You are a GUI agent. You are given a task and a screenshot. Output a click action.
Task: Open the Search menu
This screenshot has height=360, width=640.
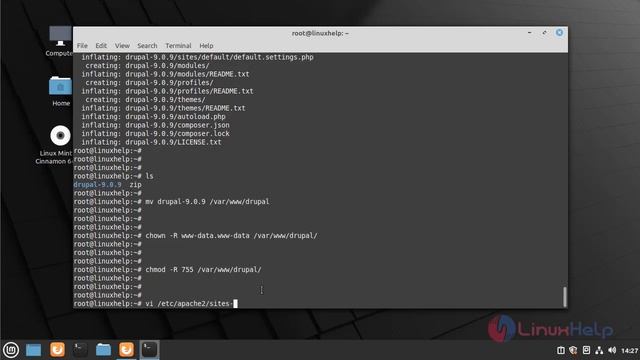tap(147, 46)
